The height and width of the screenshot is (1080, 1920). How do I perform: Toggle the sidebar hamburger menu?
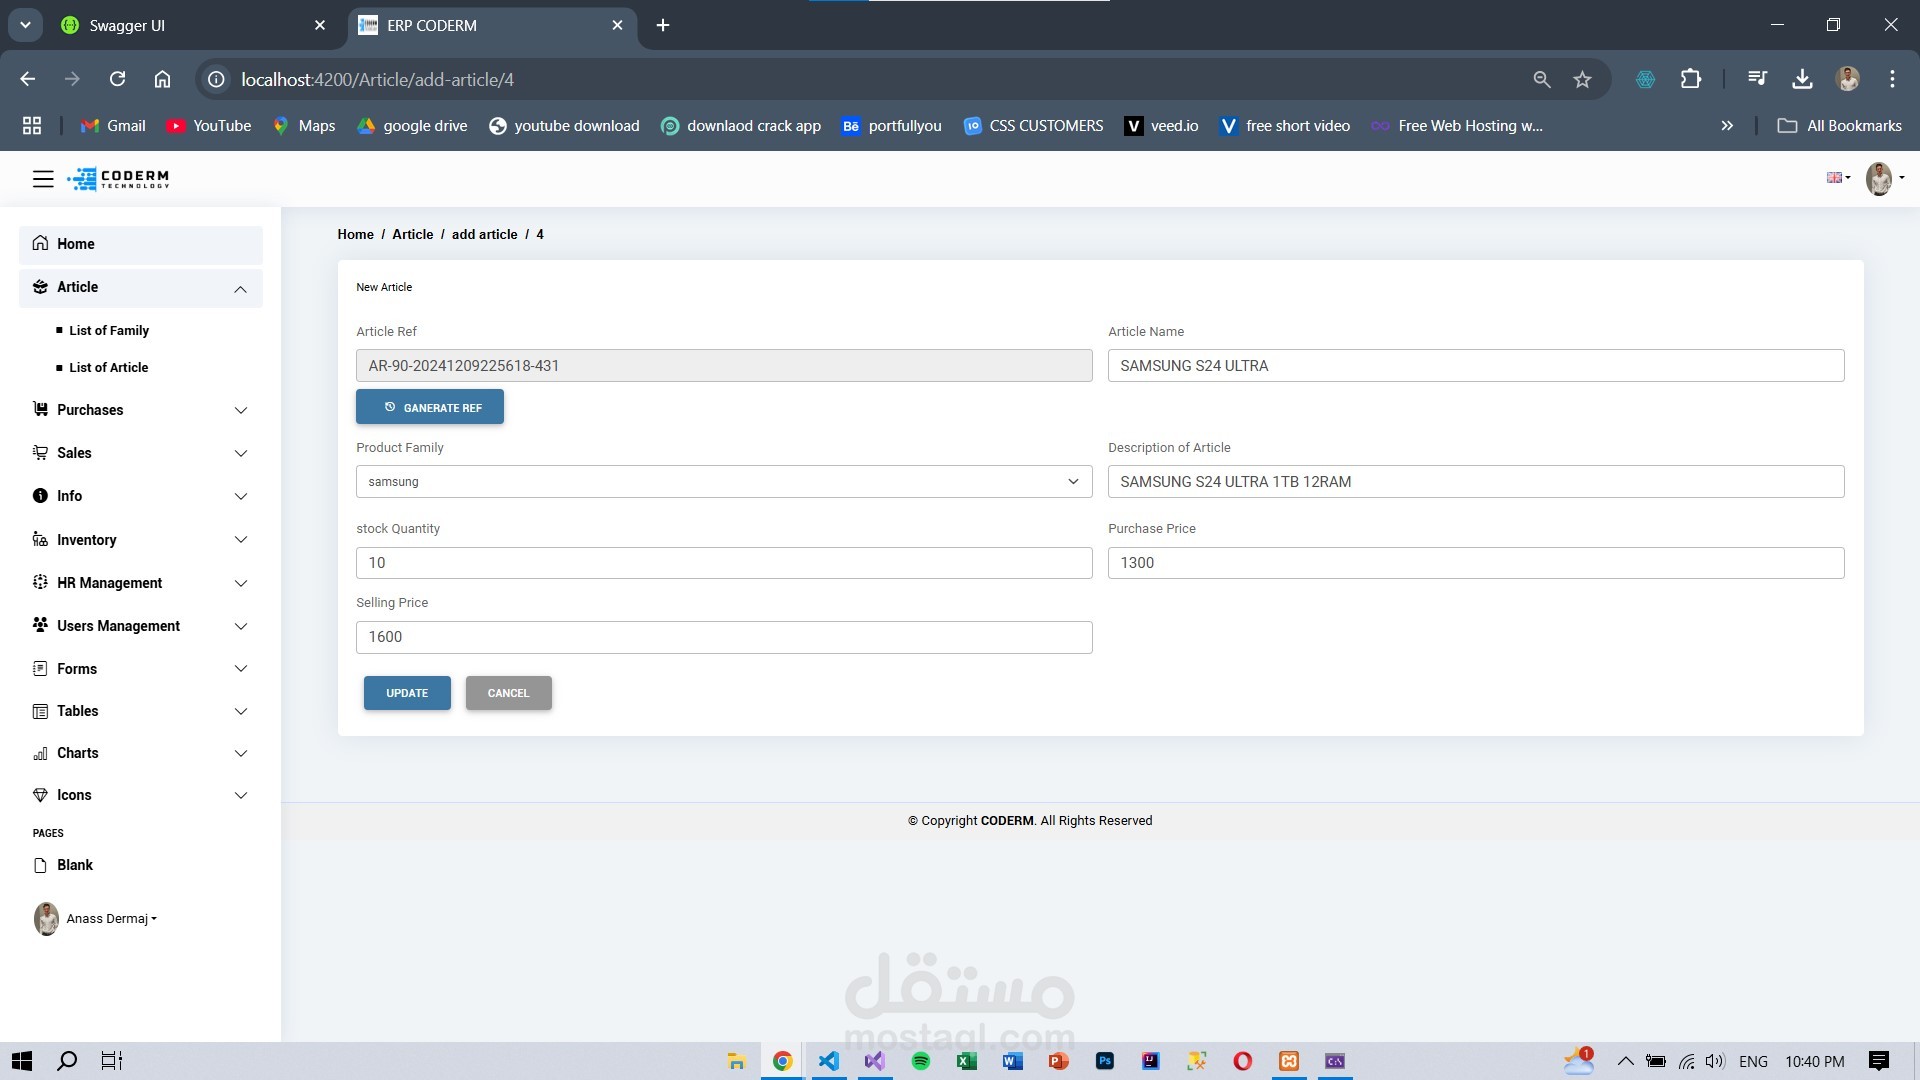coord(43,179)
